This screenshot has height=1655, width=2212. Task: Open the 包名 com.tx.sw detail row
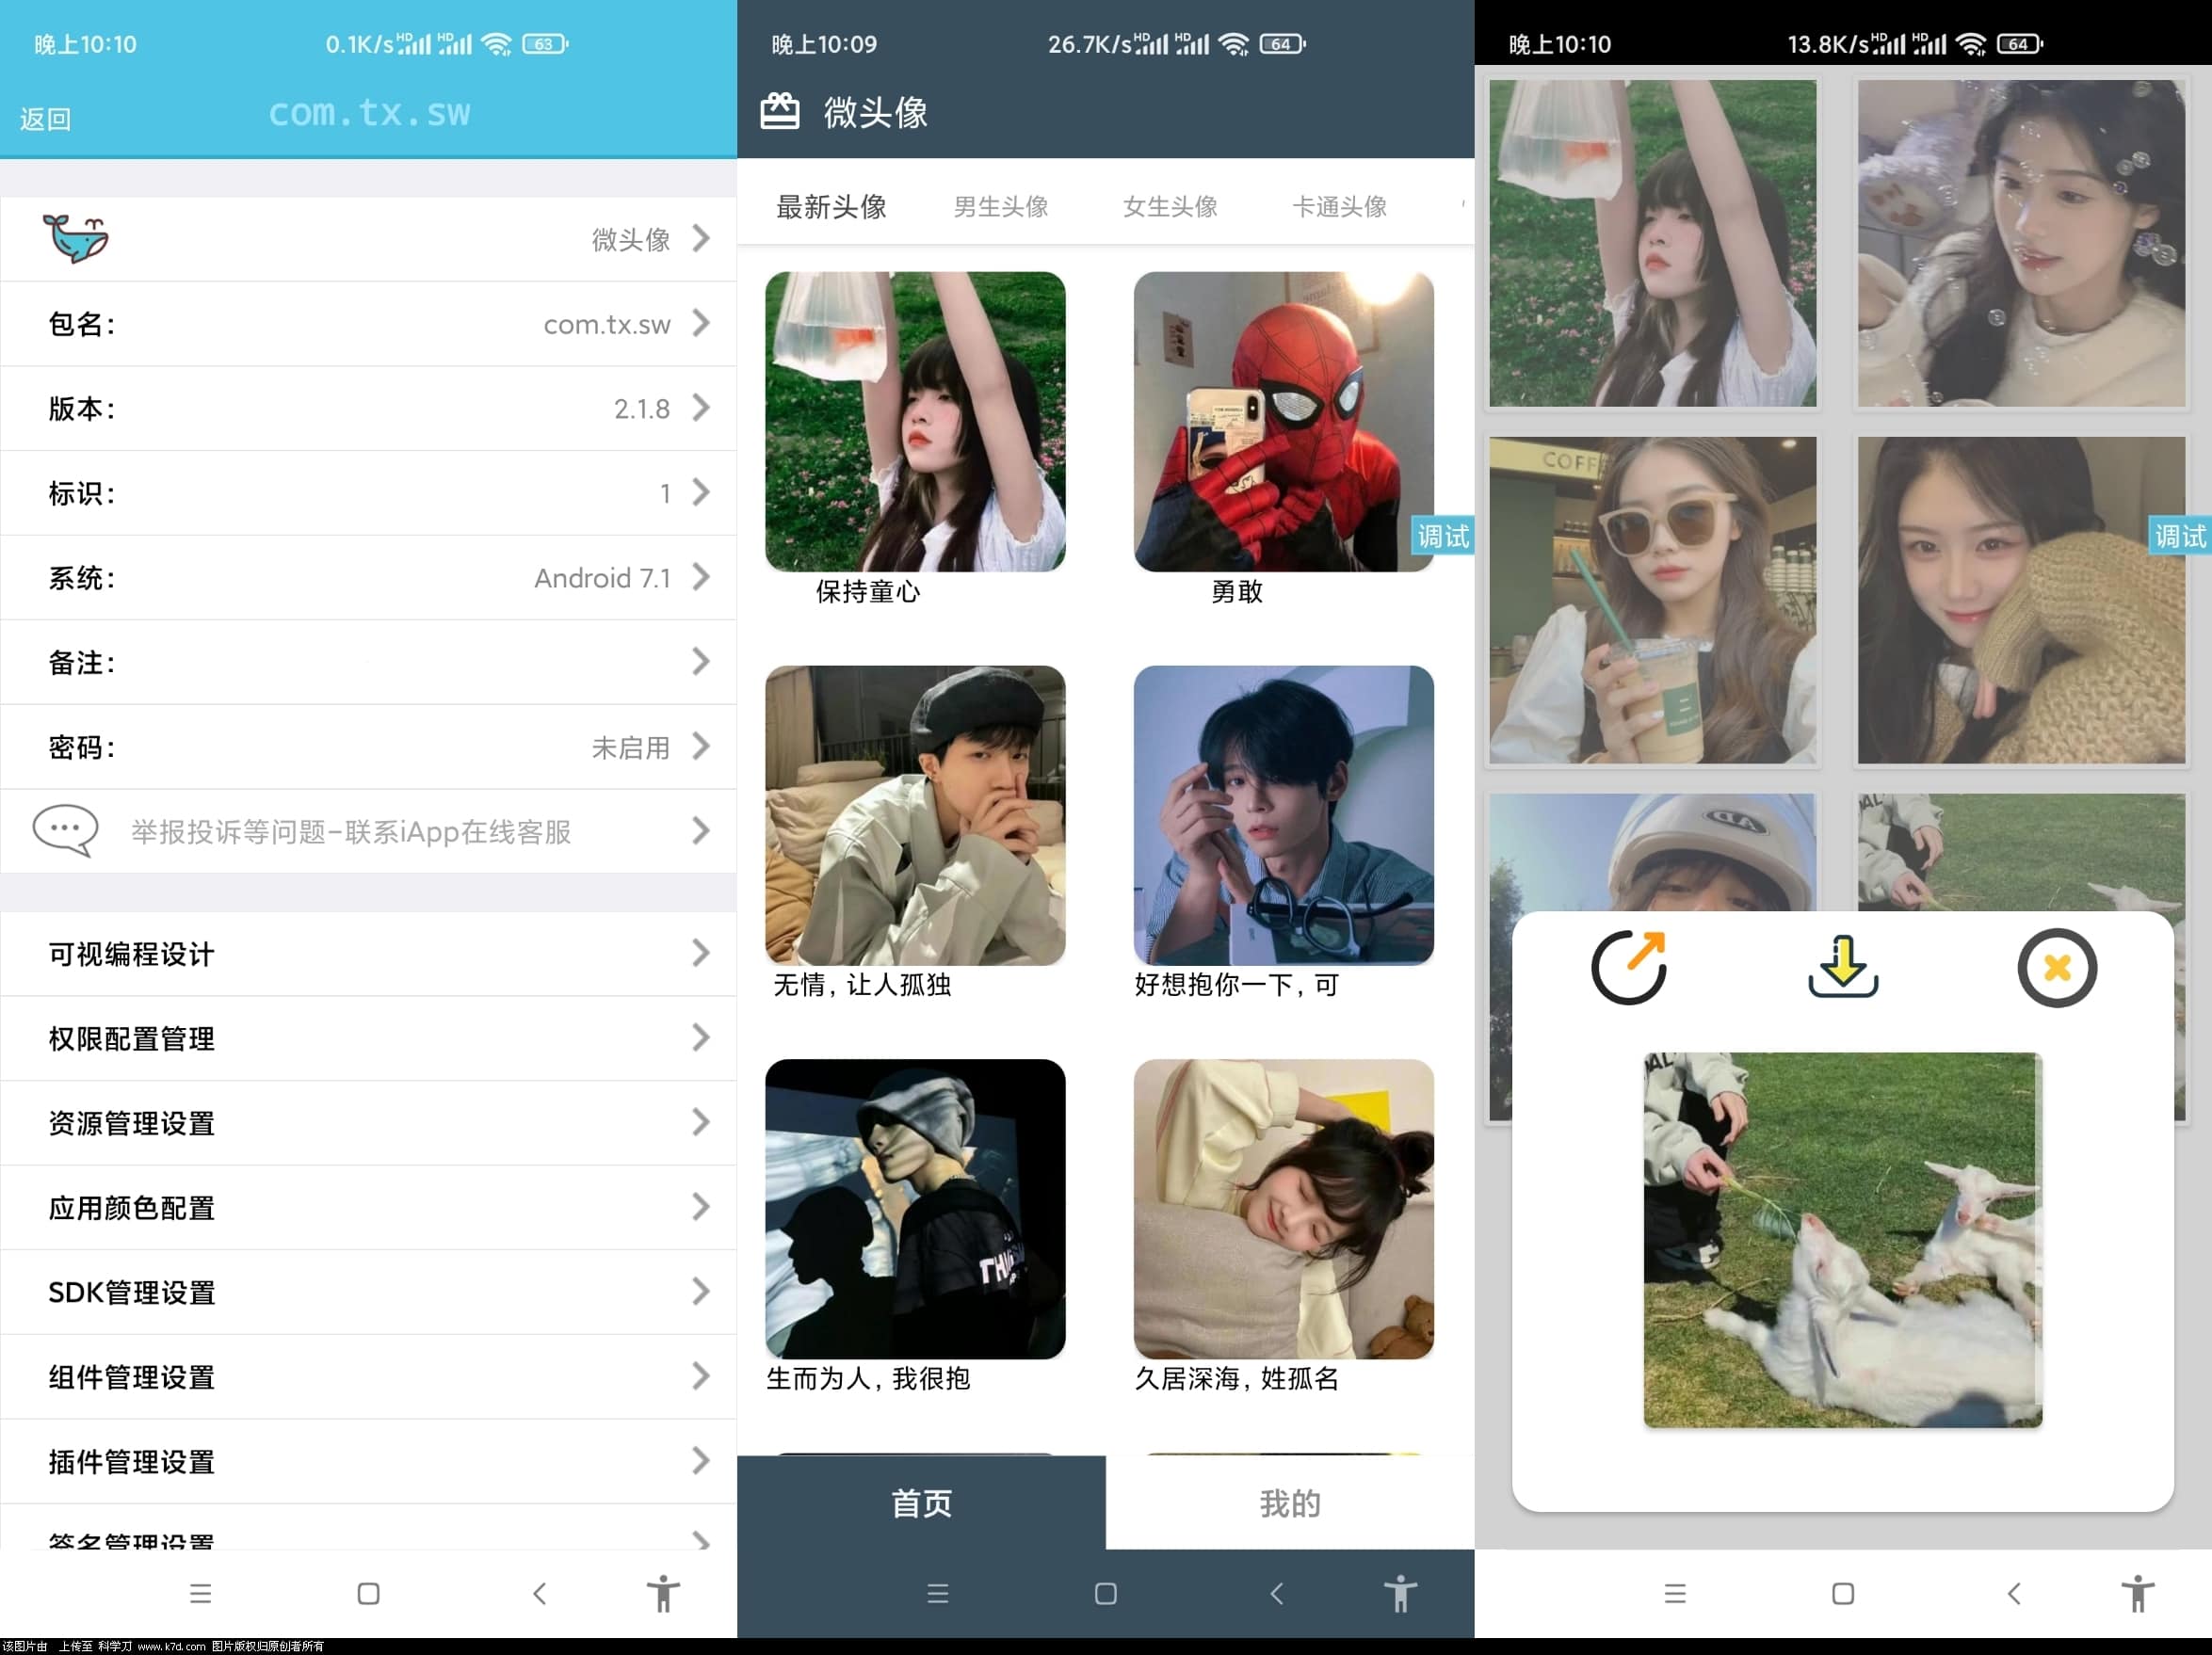(367, 323)
